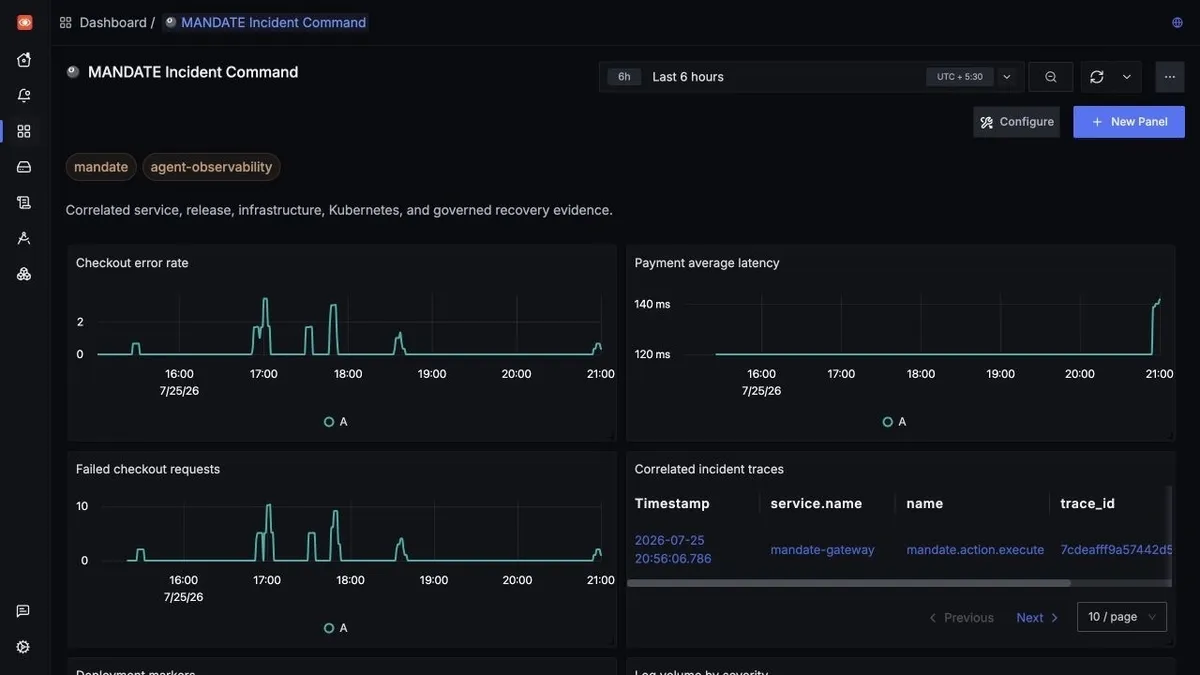Click the Failed checkout requests panel title
The image size is (1200, 675).
(148, 469)
